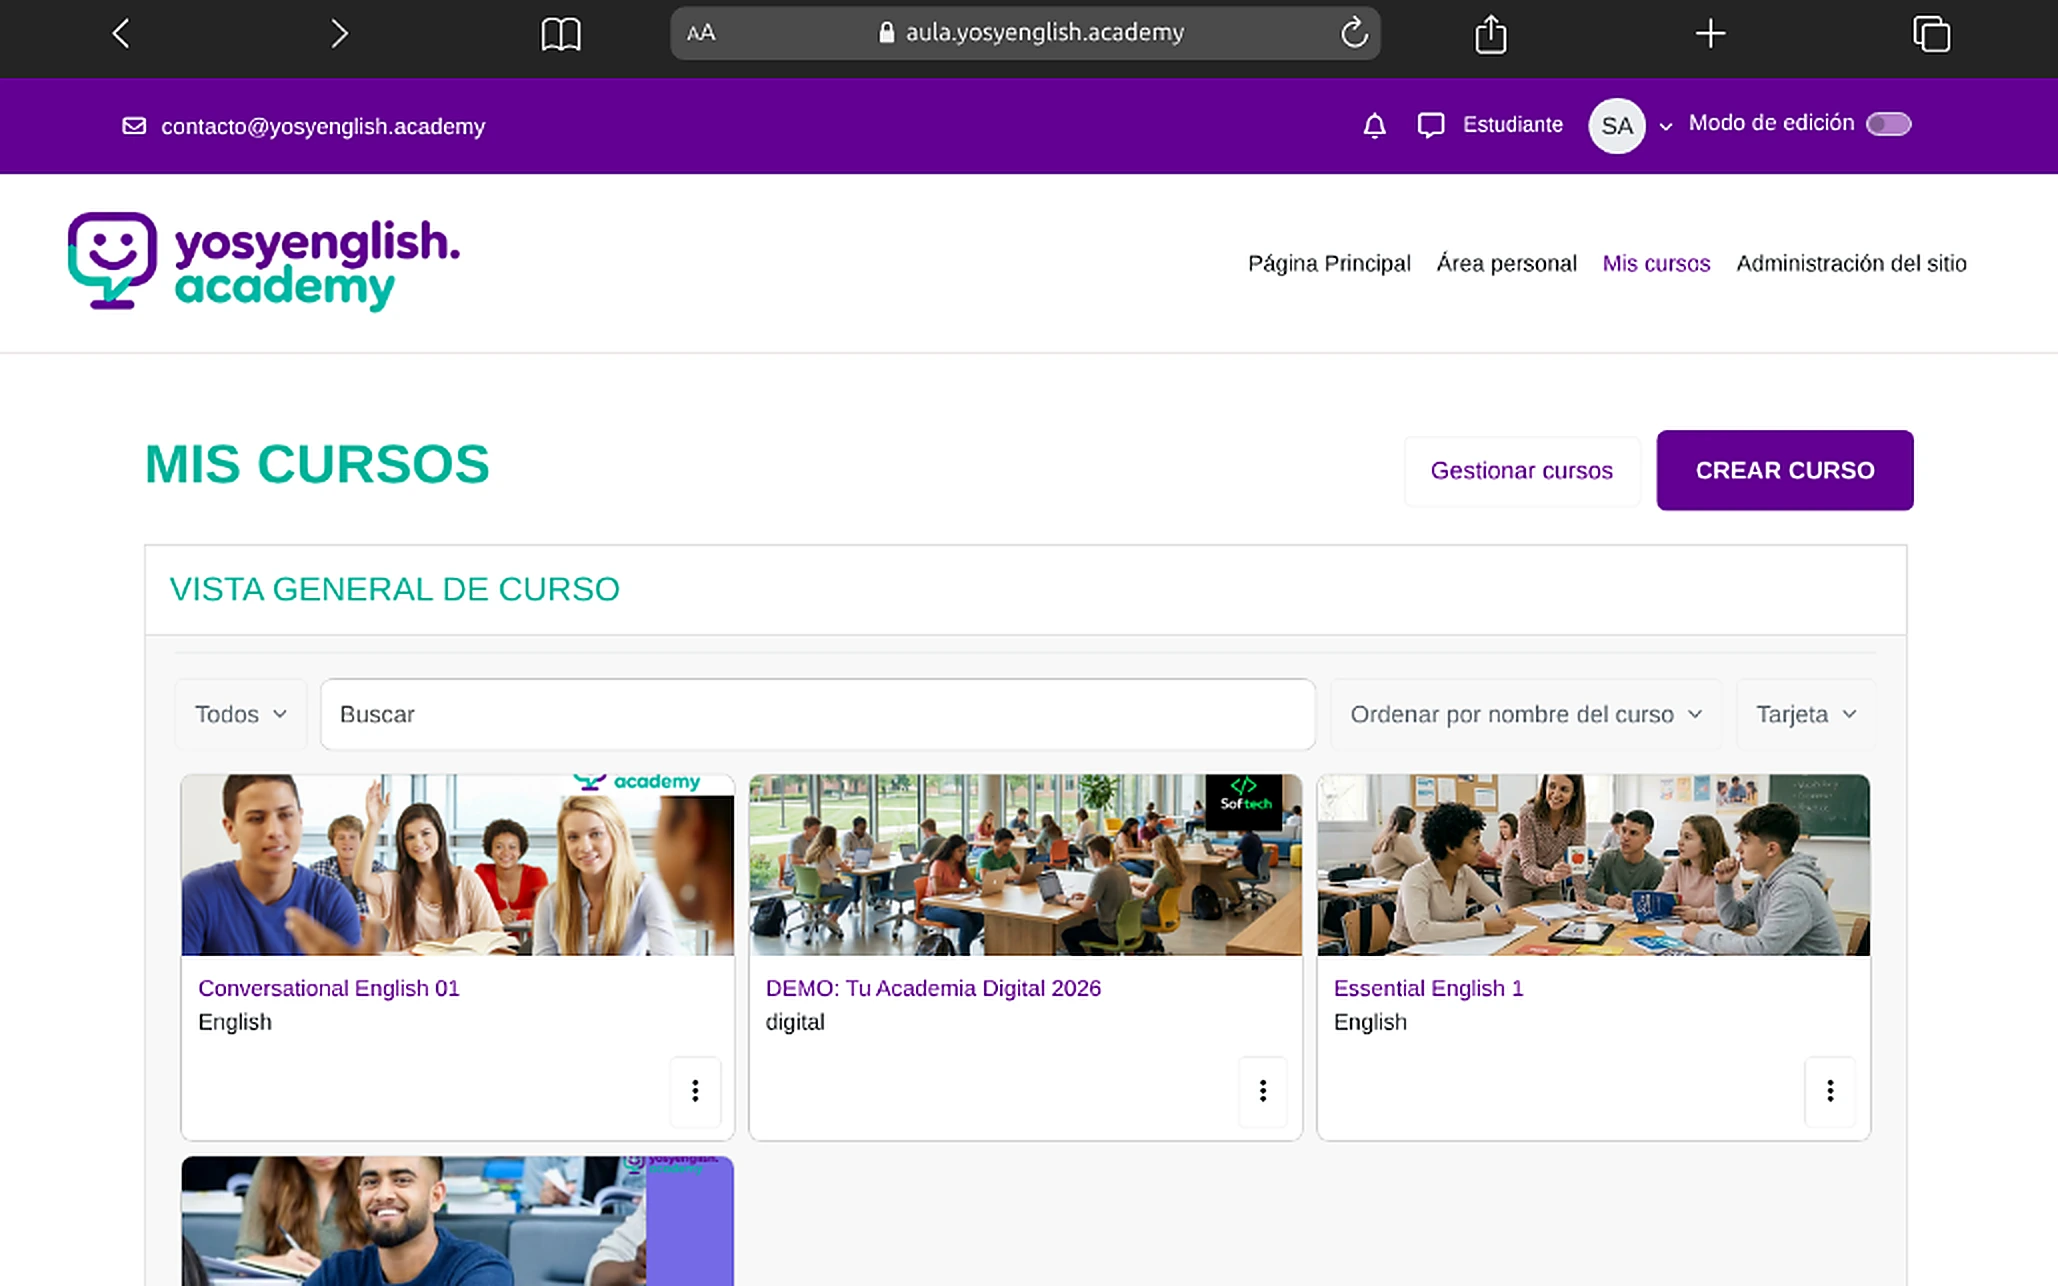Open three-dot menu for Essential English 1
The width and height of the screenshot is (2058, 1286).
pos(1829,1091)
